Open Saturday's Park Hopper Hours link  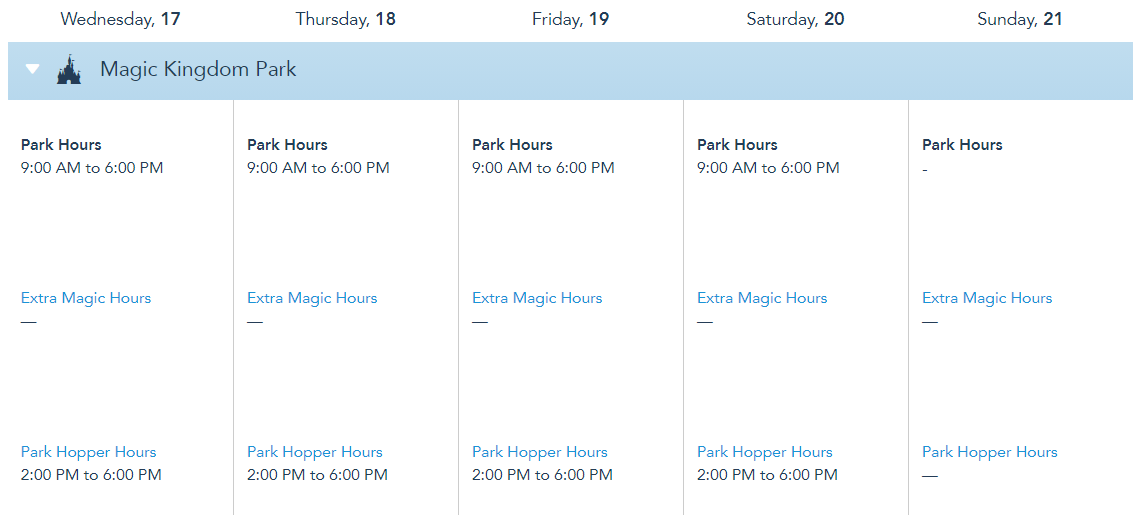click(765, 452)
